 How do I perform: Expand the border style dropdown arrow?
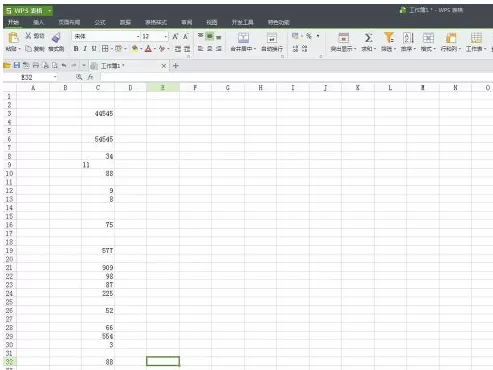click(112, 49)
